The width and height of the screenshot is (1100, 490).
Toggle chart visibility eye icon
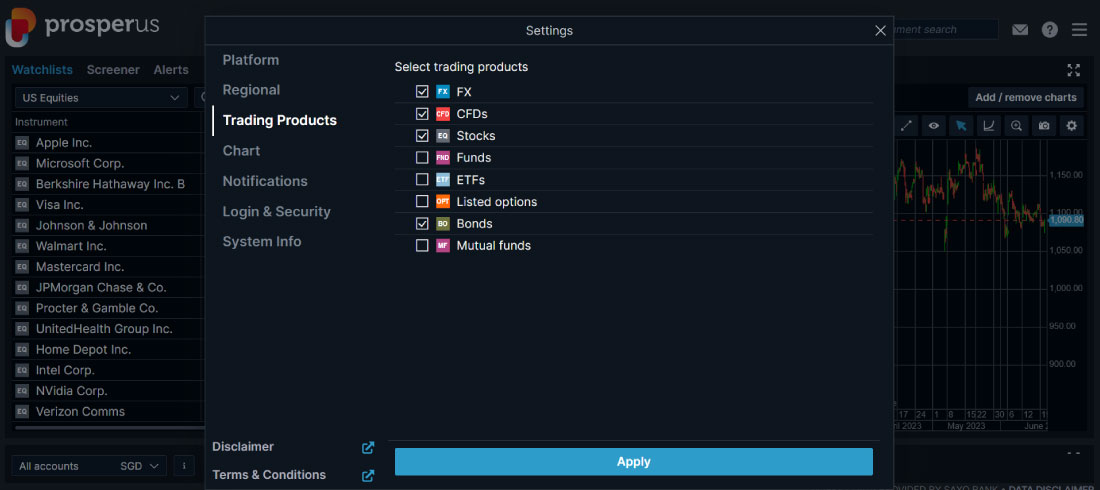point(933,126)
